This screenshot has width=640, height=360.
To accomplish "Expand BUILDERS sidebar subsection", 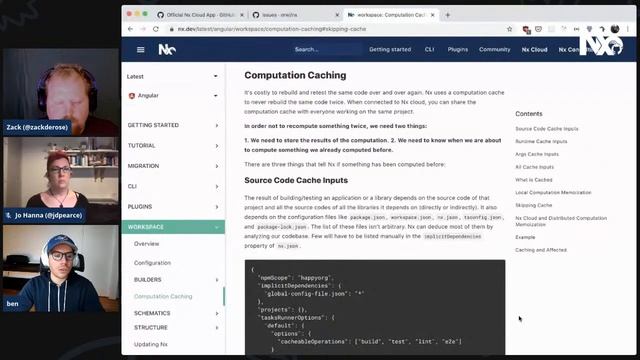I will coord(176,280).
